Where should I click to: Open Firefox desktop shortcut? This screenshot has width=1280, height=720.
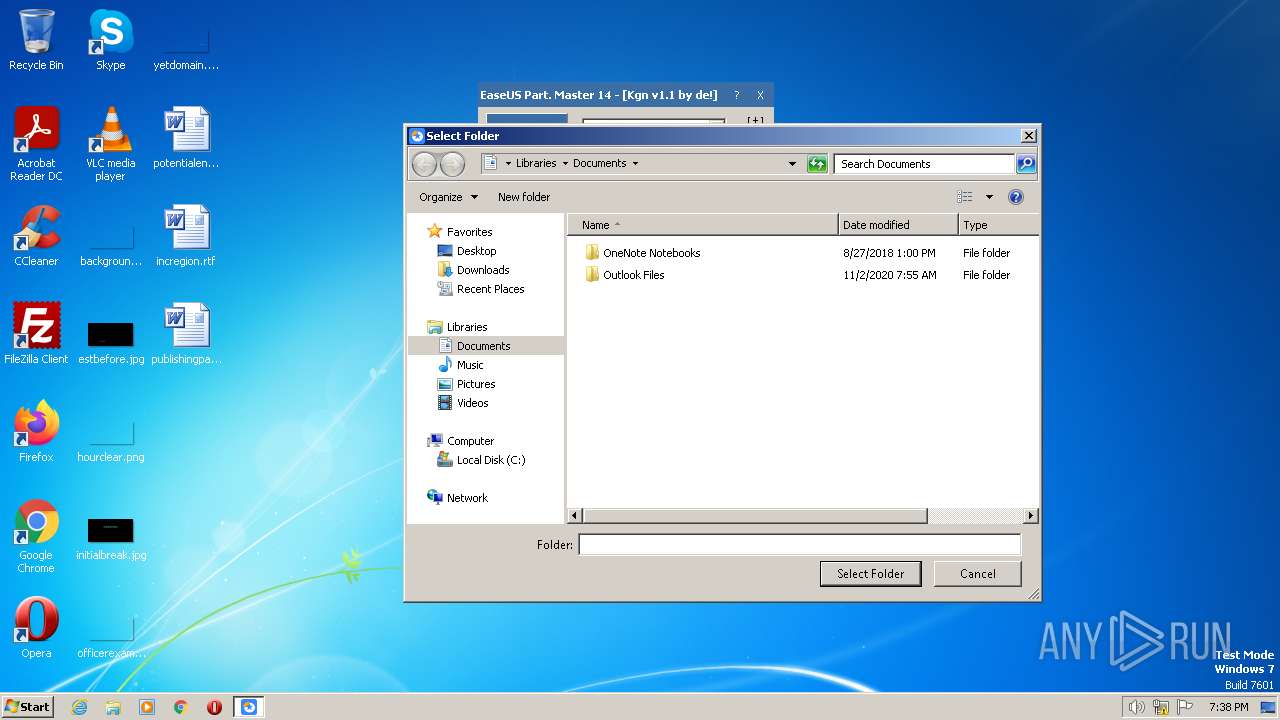click(36, 432)
